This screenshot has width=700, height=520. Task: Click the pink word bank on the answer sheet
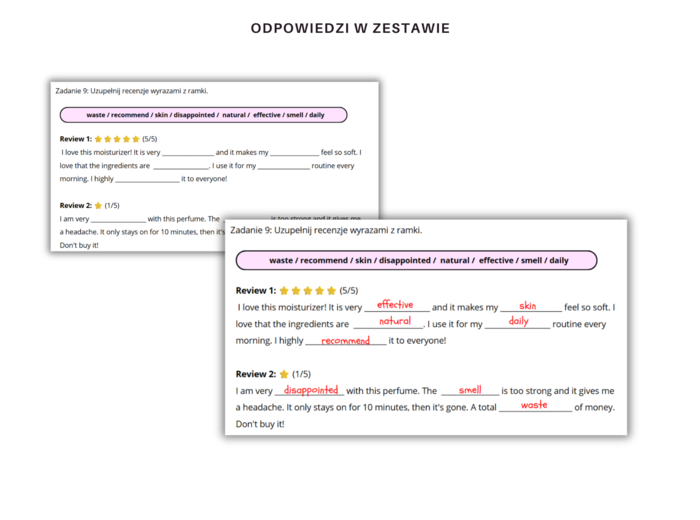417,260
